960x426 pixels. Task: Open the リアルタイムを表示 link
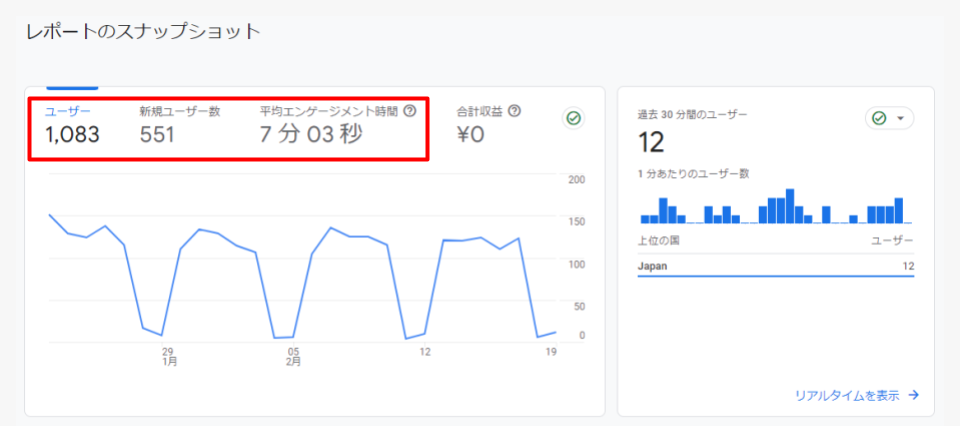857,395
